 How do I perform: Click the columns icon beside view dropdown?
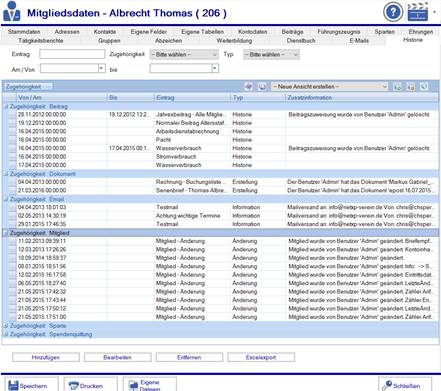coord(262,87)
